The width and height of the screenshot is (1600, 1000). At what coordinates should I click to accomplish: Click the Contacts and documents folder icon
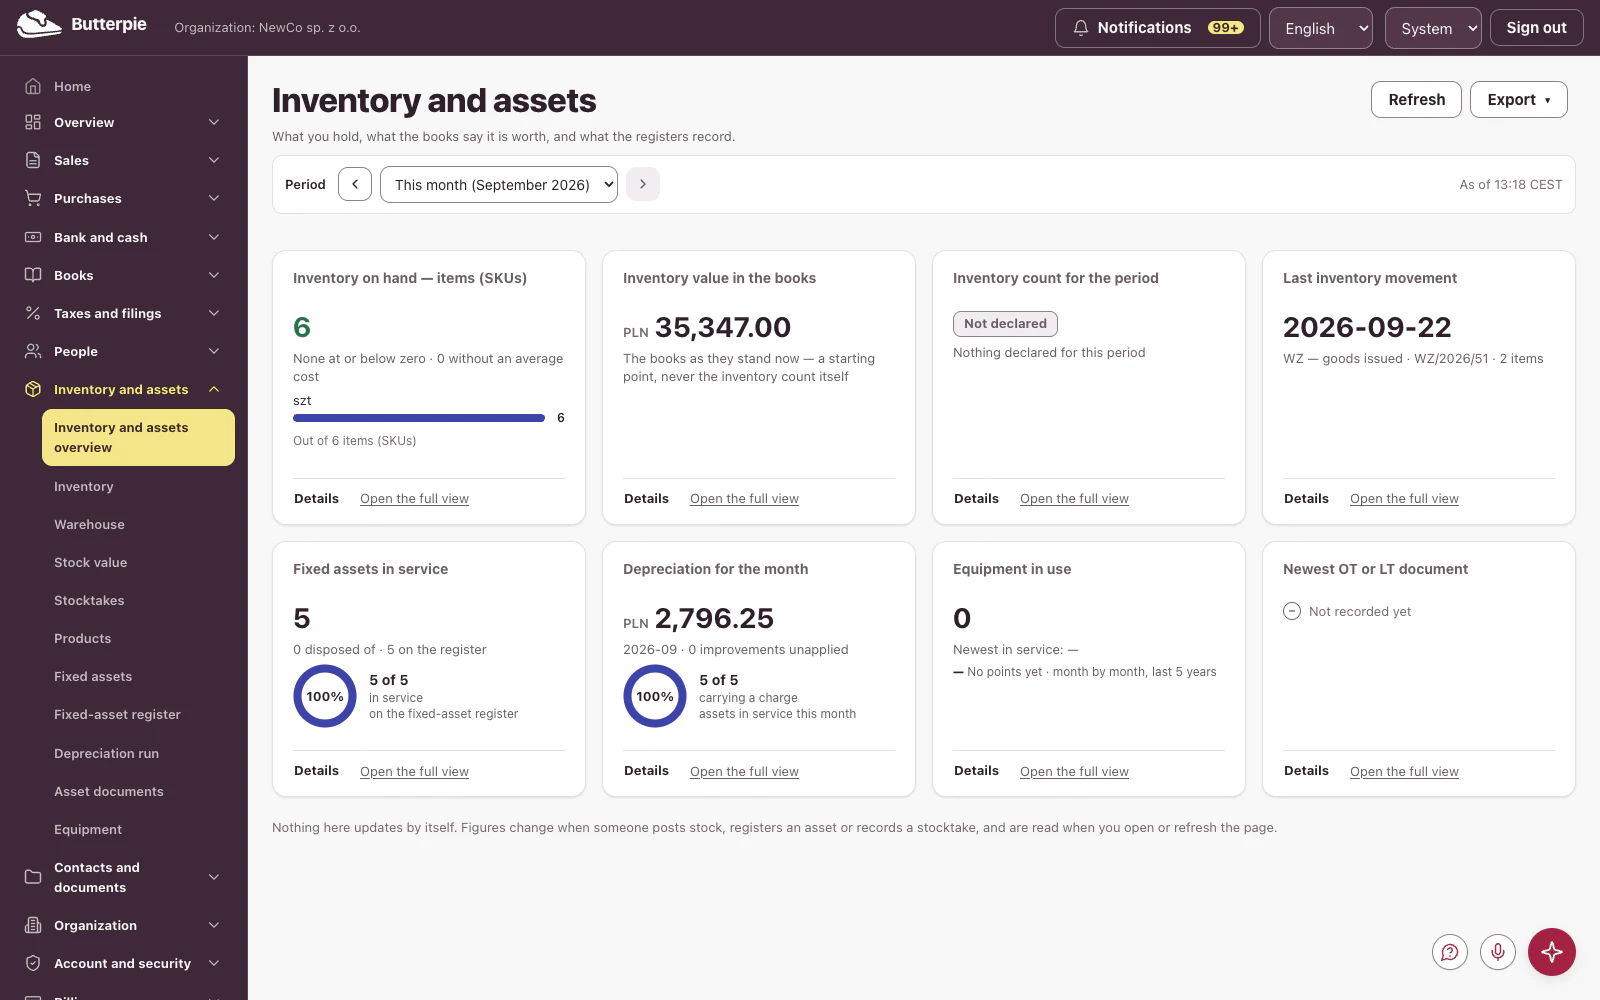click(x=33, y=877)
